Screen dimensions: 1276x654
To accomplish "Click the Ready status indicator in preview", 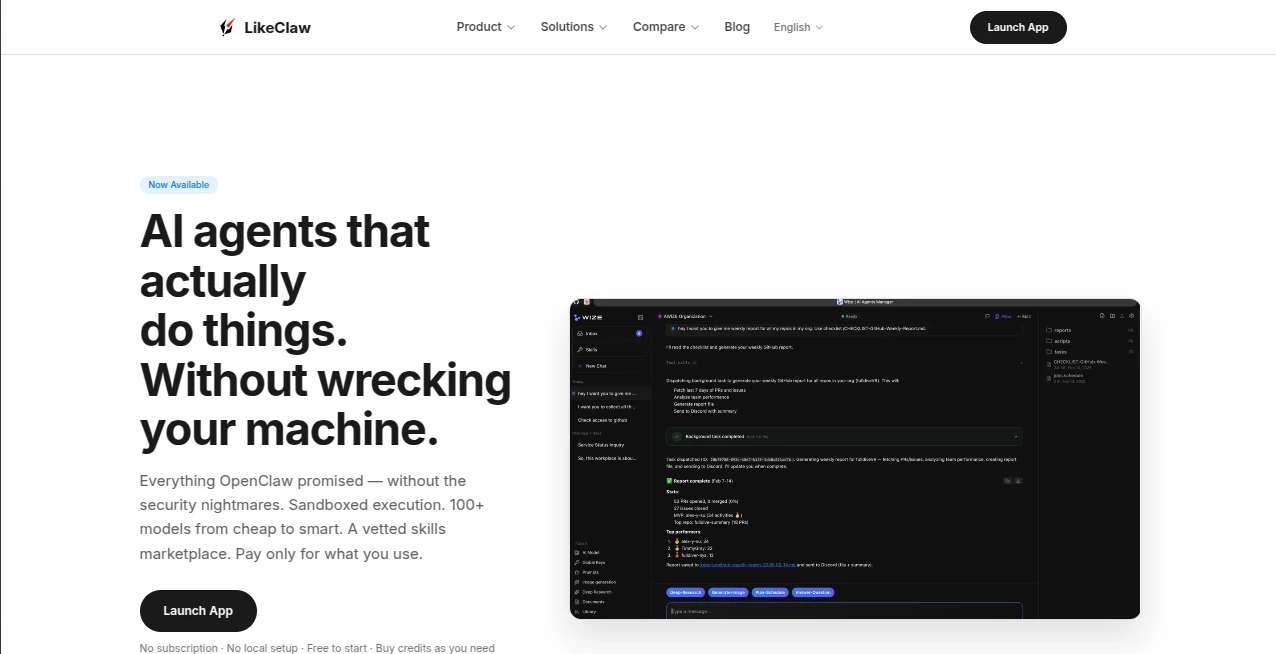I will [850, 316].
